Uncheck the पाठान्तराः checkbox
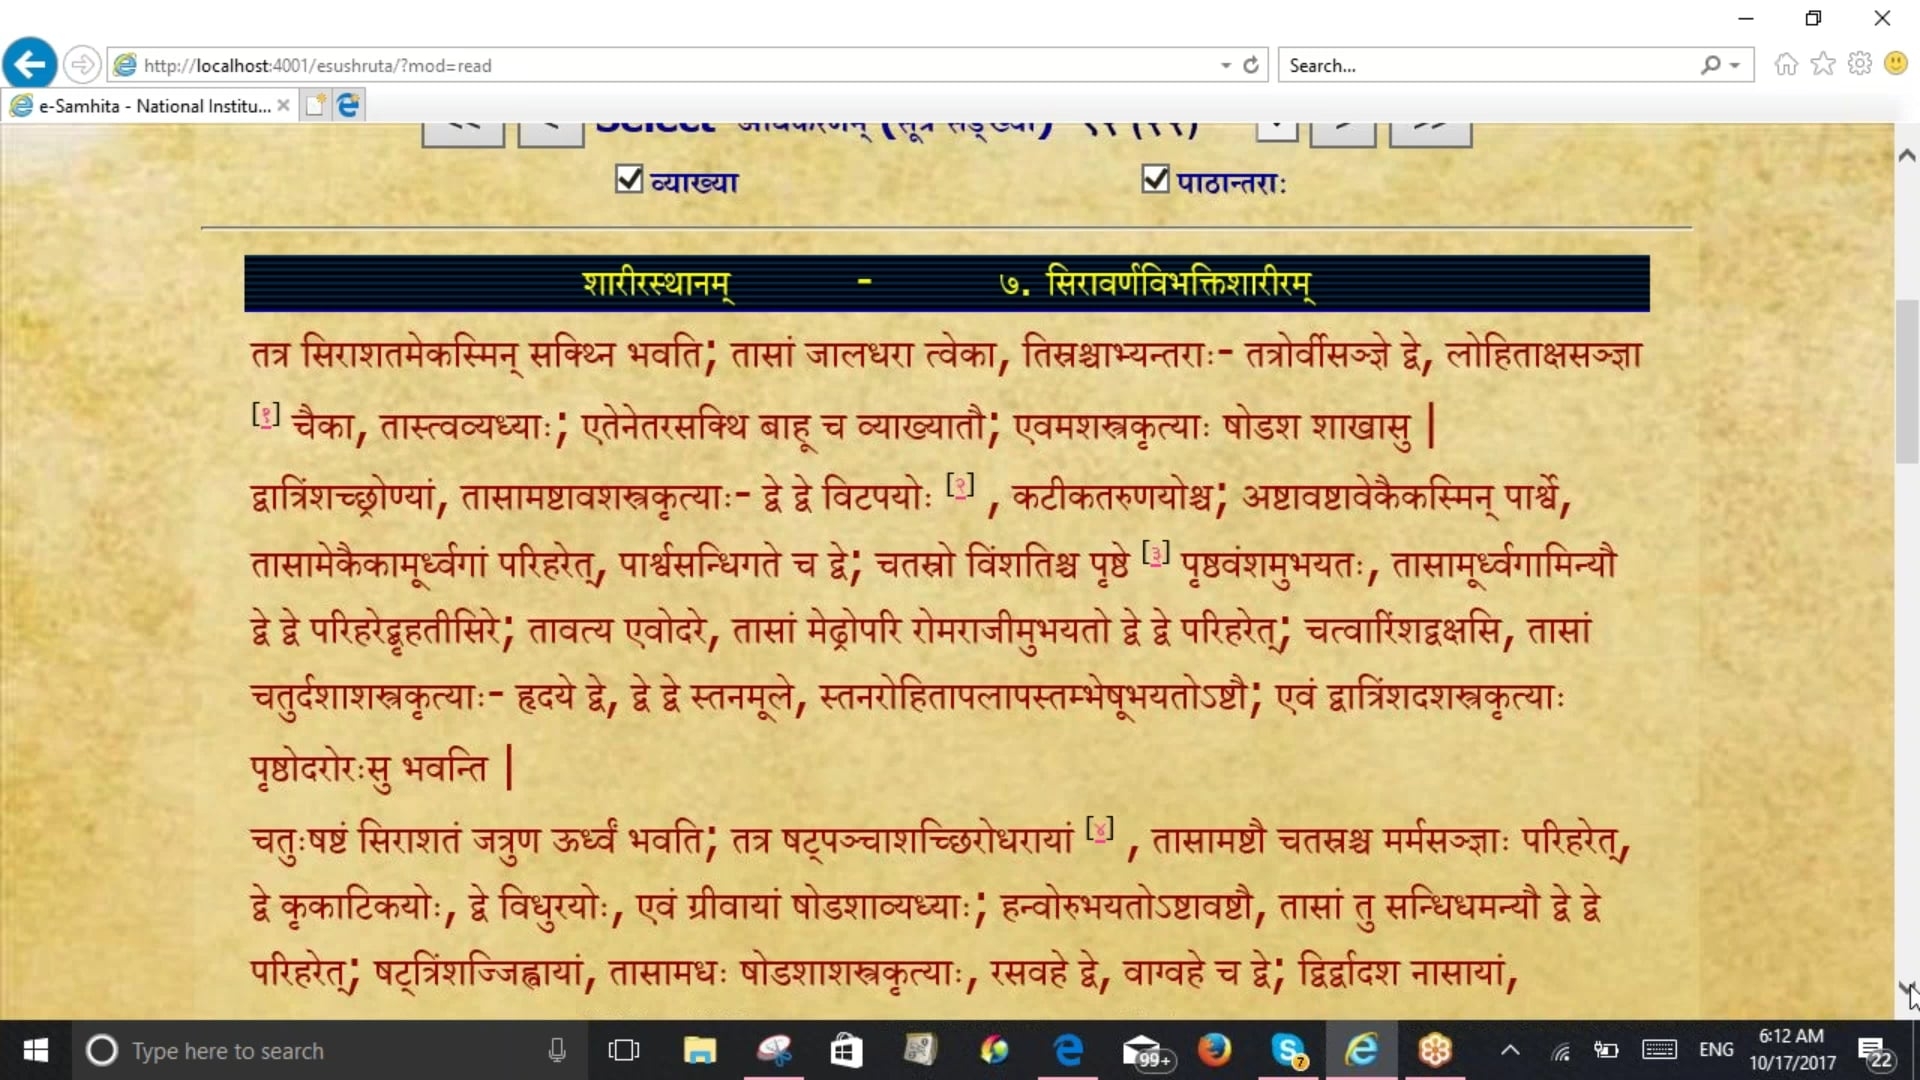Viewport: 1920px width, 1080px height. 1155,180
